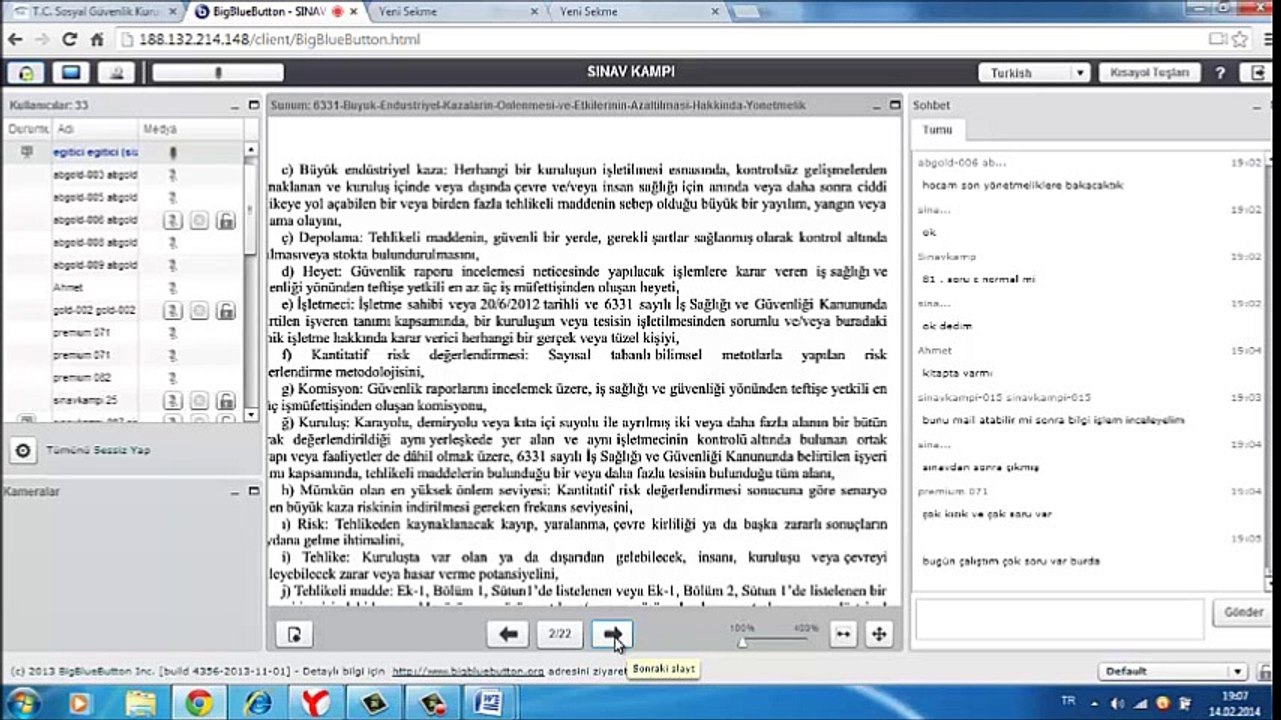Select the Tümü chat tab
The image size is (1281, 720).
[x=937, y=130]
